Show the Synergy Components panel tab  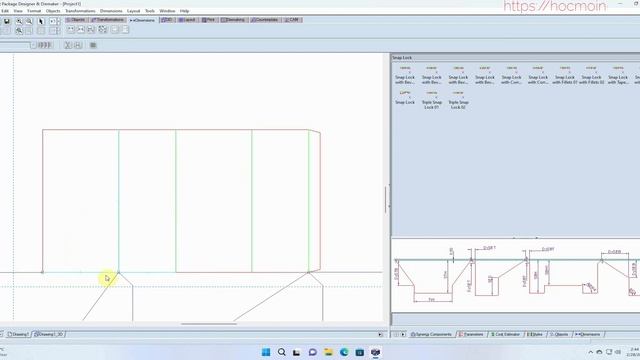coord(431,334)
